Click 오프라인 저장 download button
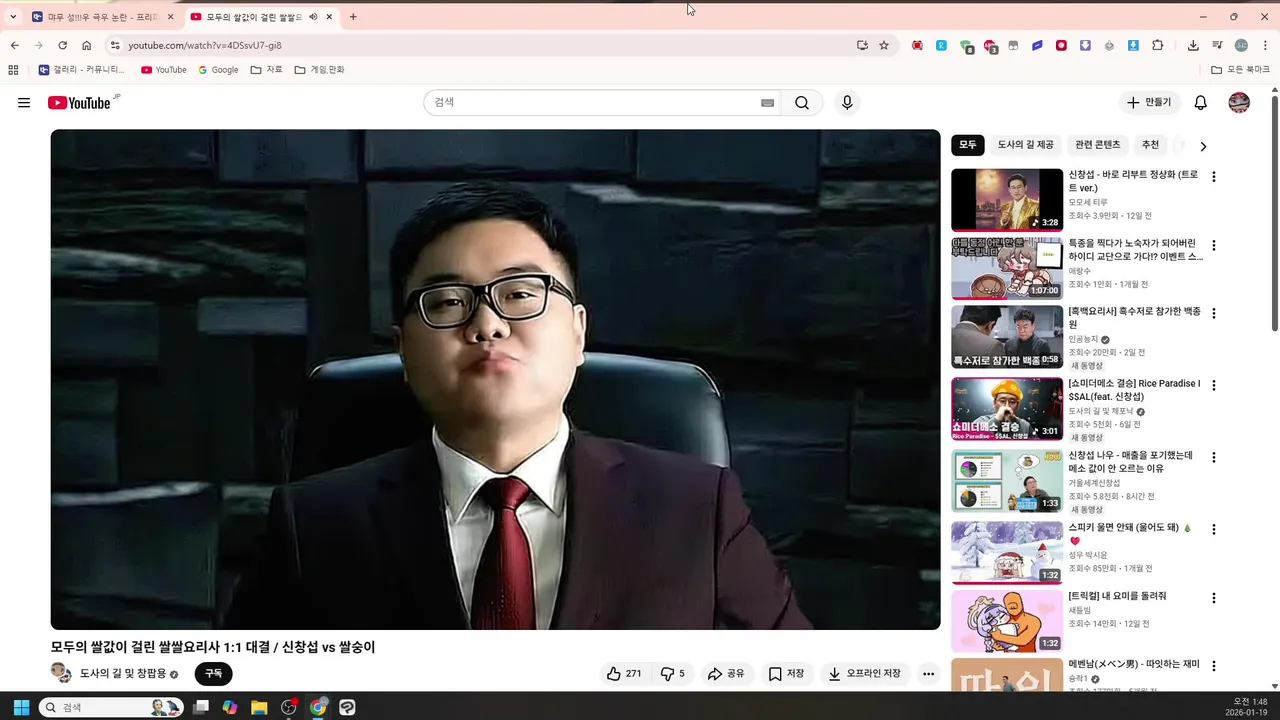Image resolution: width=1280 pixels, height=720 pixels. click(865, 674)
